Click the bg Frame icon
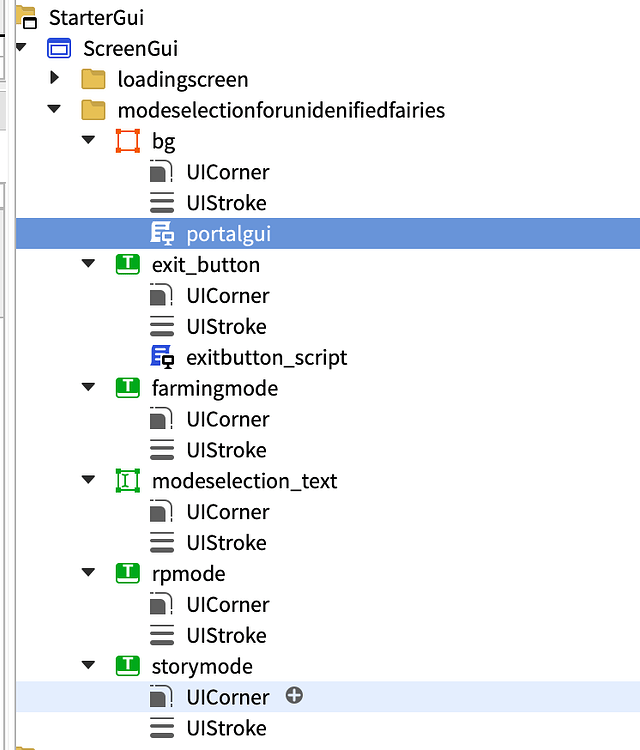This screenshot has height=750, width=640. click(128, 141)
